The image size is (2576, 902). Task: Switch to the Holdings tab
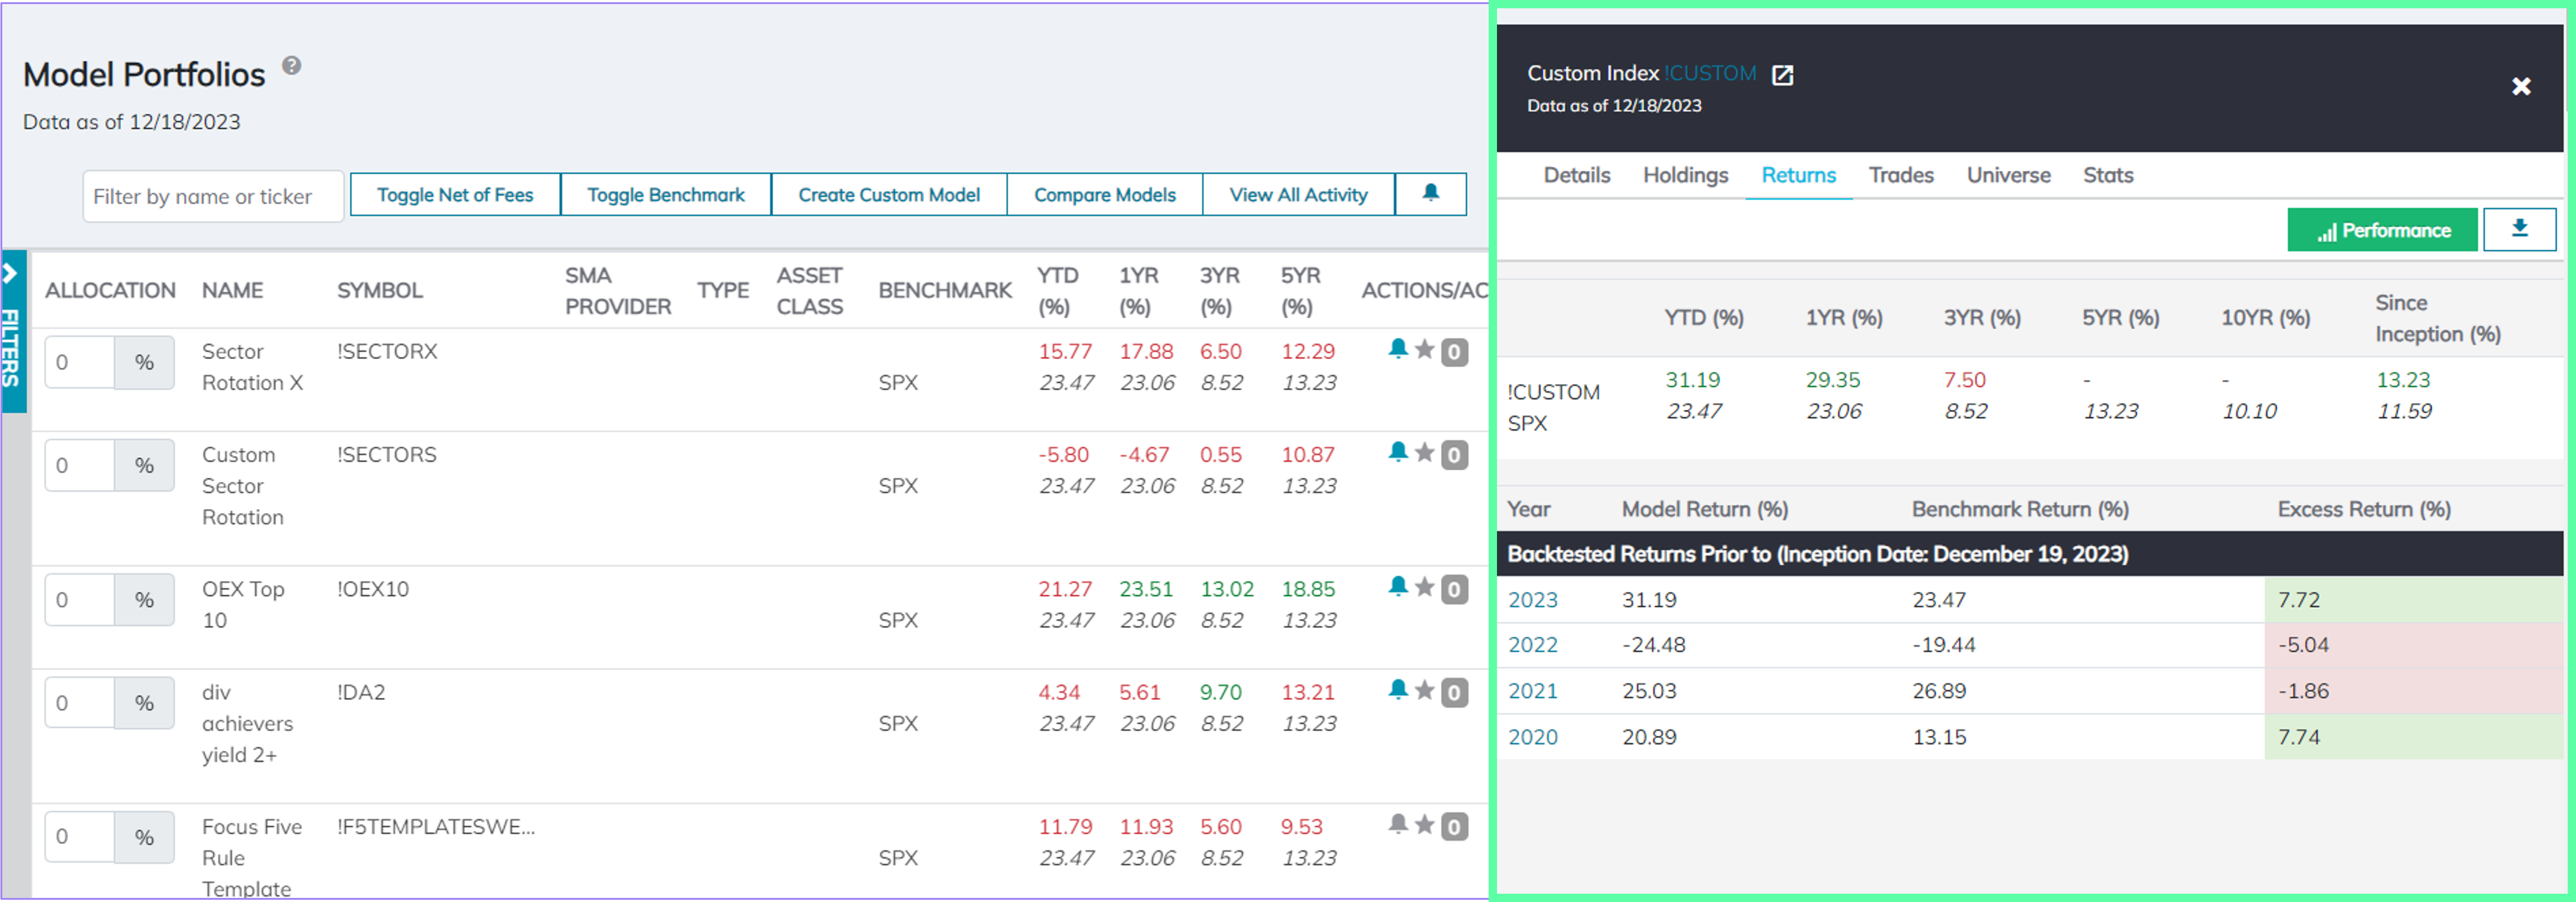pyautogui.click(x=1685, y=175)
